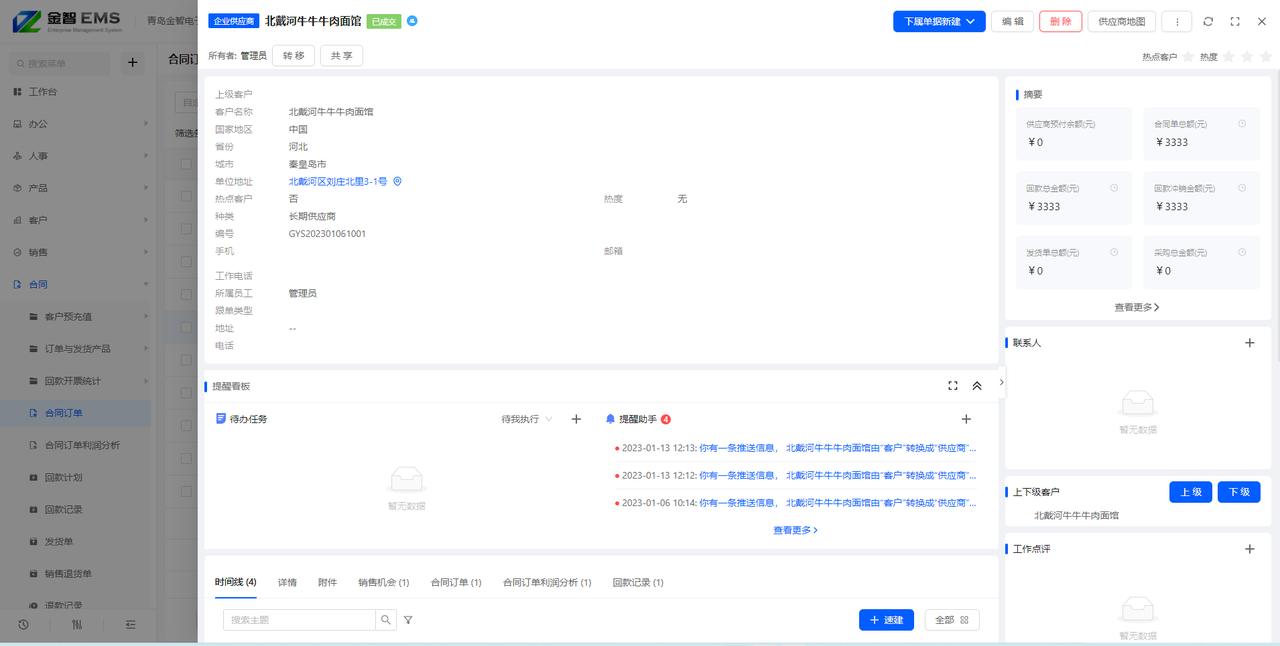Switch to the 时间线 (4) tab
Image resolution: width=1280 pixels, height=646 pixels.
click(x=236, y=582)
